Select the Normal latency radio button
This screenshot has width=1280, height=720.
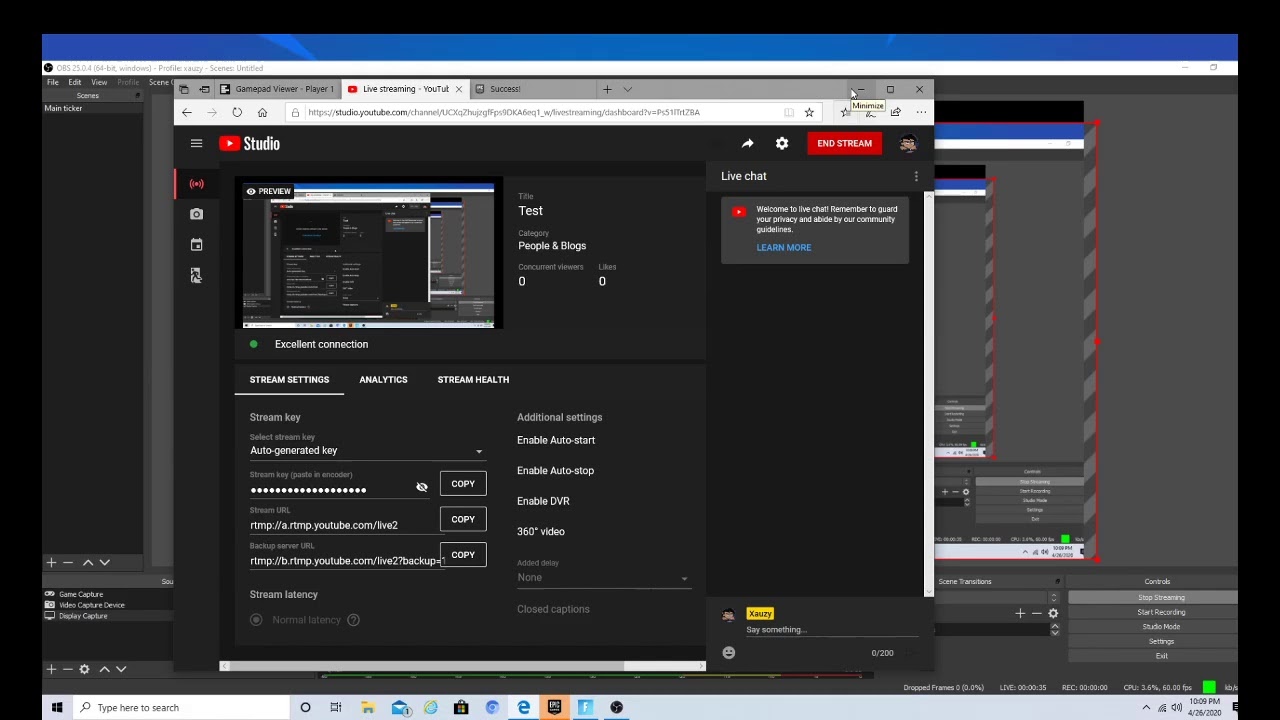256,620
